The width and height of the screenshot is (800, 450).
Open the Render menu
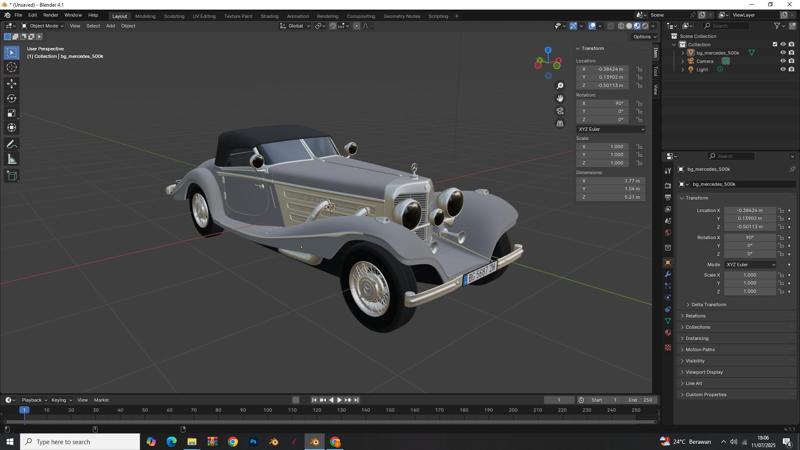[51, 15]
